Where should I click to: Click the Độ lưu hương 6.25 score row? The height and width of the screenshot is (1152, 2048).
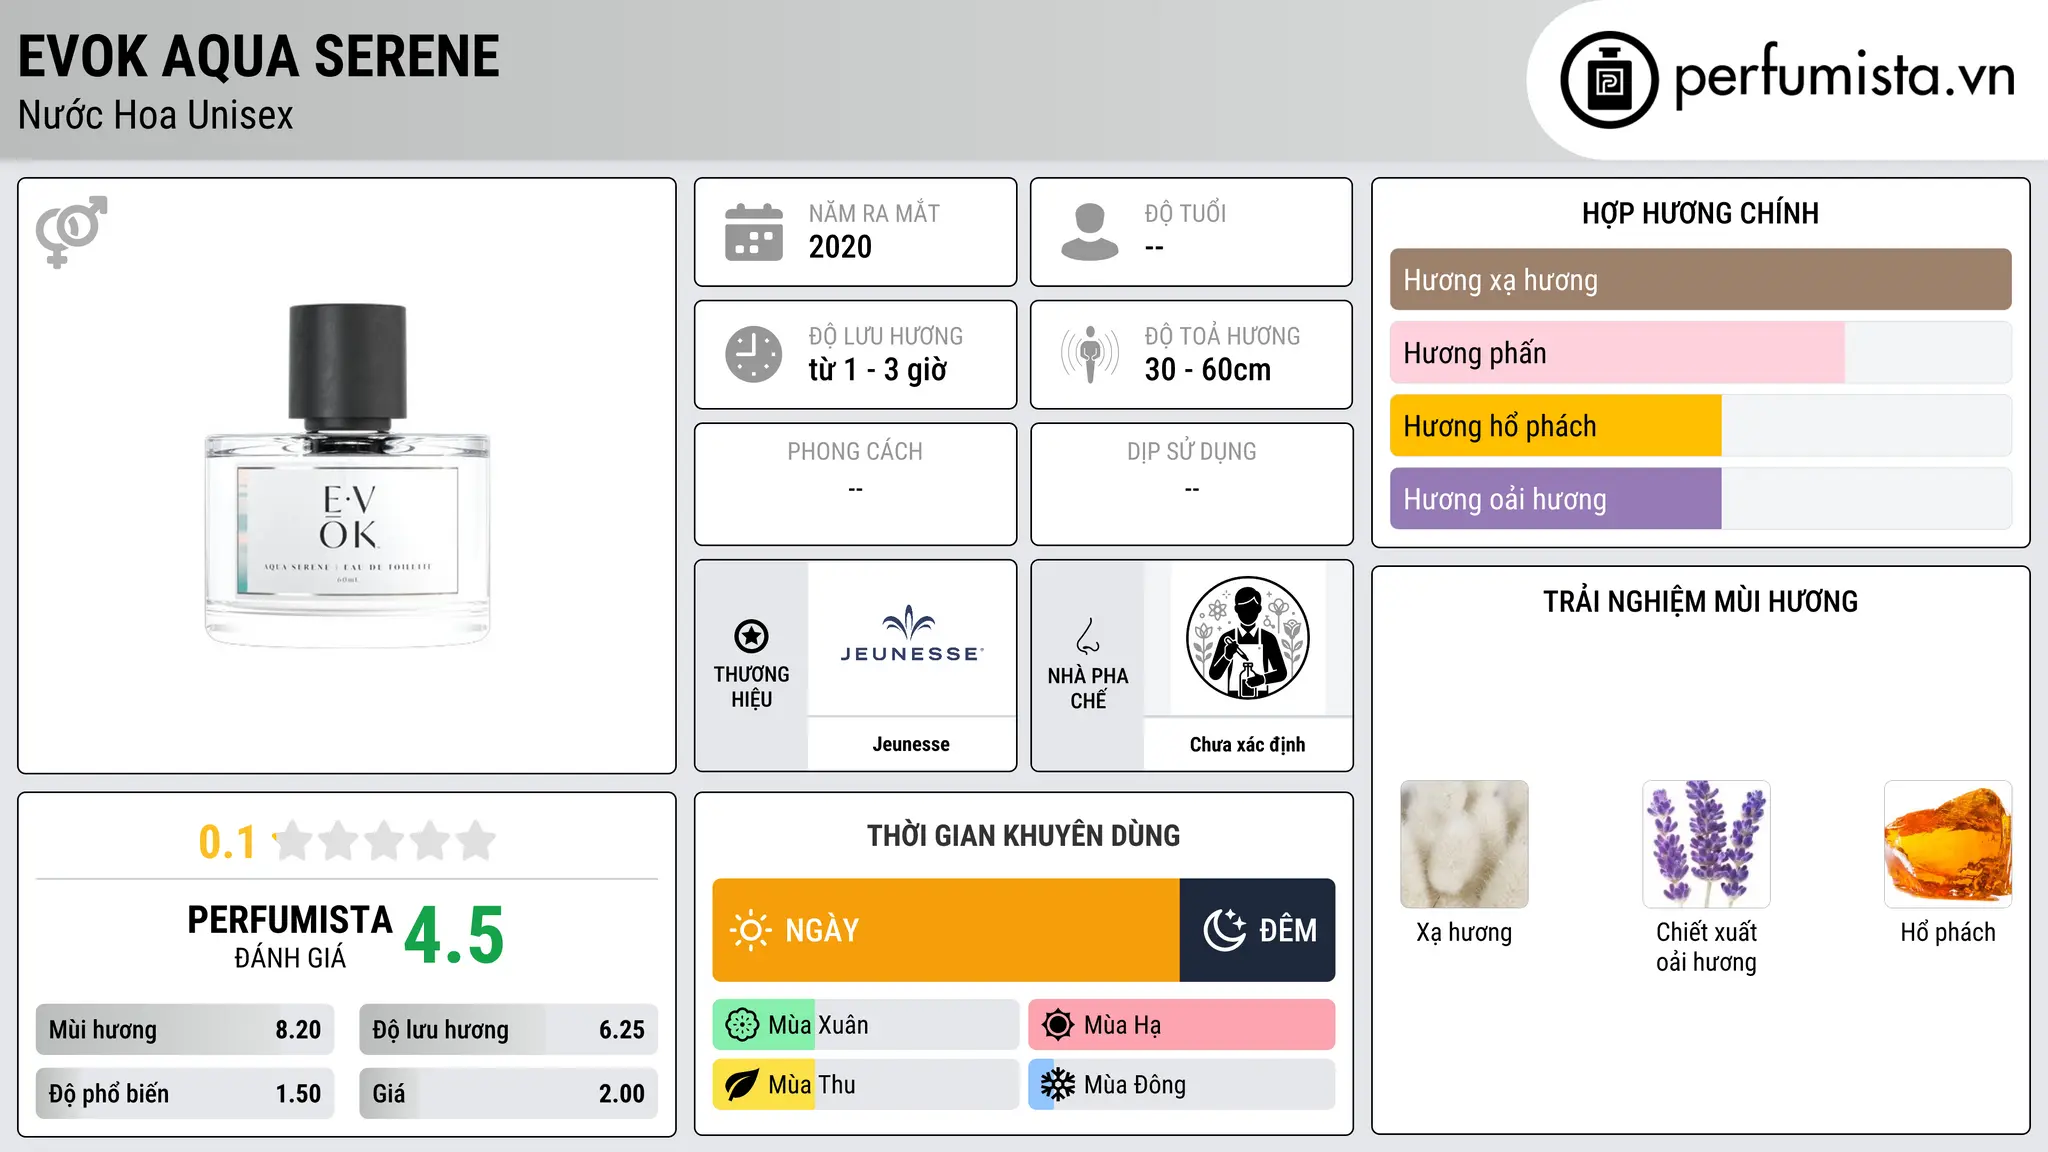tap(508, 1030)
